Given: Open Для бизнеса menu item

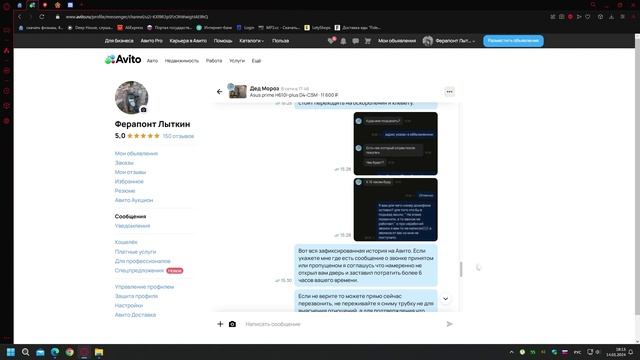Looking at the screenshot, I should click(119, 41).
